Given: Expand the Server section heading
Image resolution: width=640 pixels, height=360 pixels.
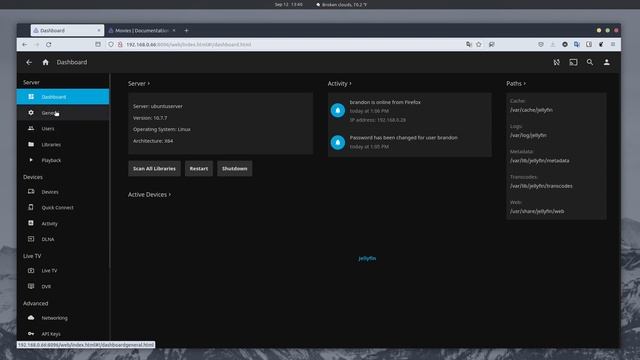Looking at the screenshot, I should pyautogui.click(x=139, y=83).
